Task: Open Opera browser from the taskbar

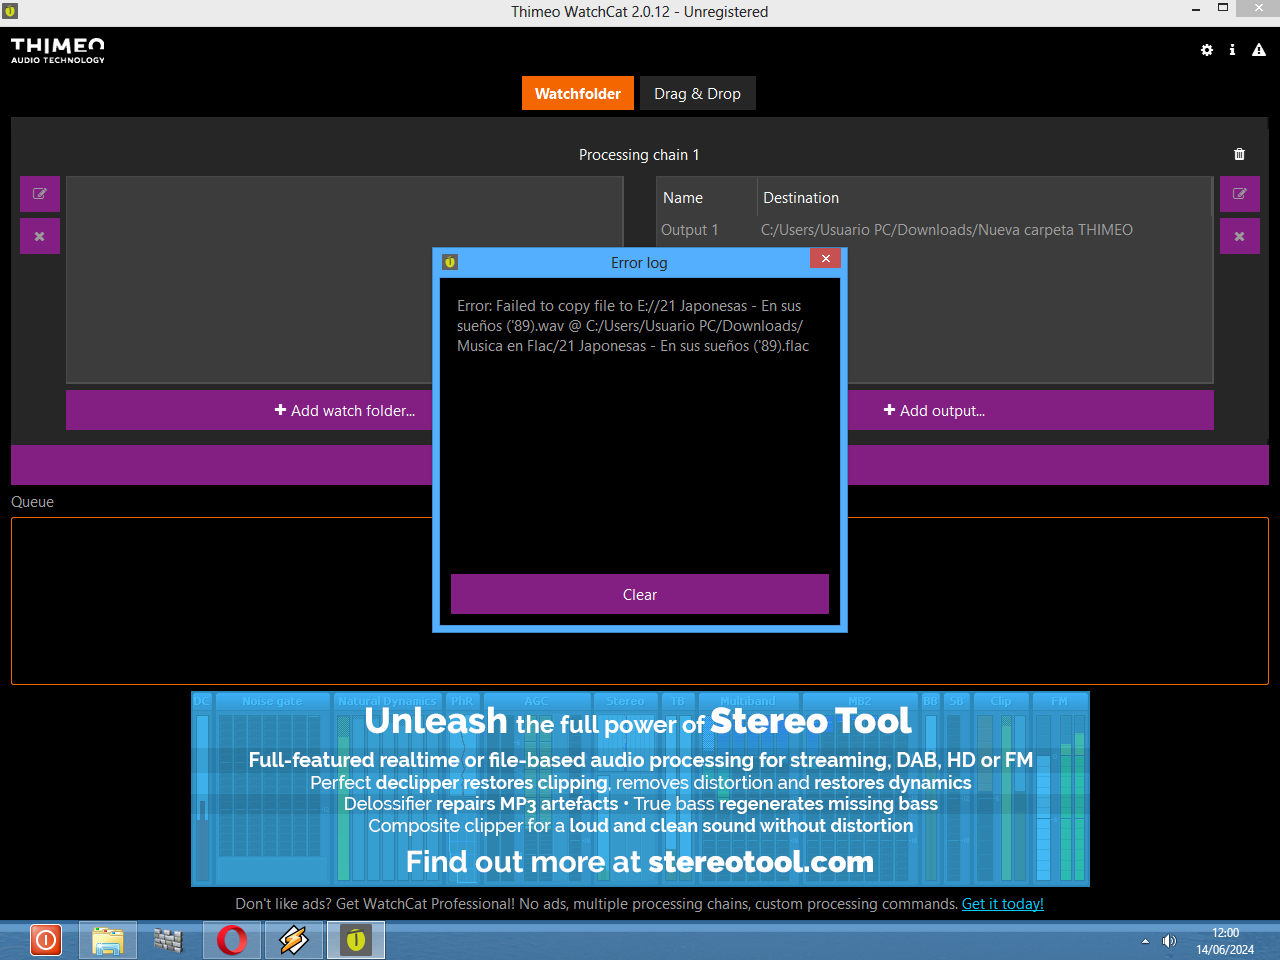Action: 232,940
